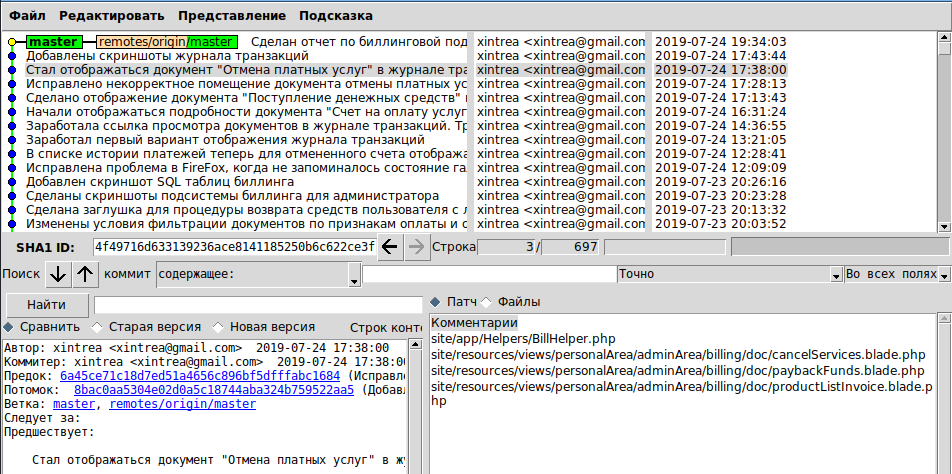Select commit 'Добавлены скриншоты журнала транзакций'
The height and width of the screenshot is (474, 952).
[168, 56]
